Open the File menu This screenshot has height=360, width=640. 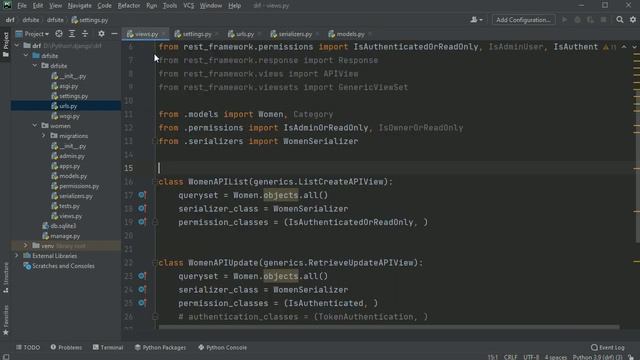[22, 6]
